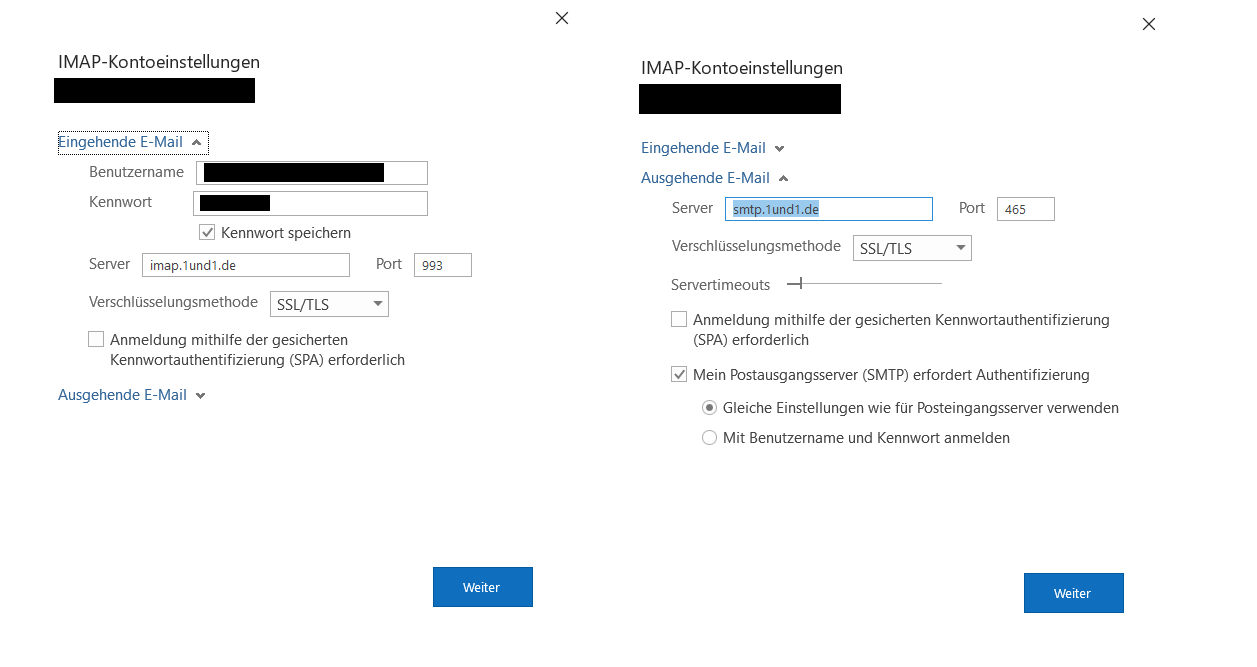This screenshot has height=667, width=1257.
Task: Close the right IMAP settings dialog
Action: pyautogui.click(x=1149, y=24)
